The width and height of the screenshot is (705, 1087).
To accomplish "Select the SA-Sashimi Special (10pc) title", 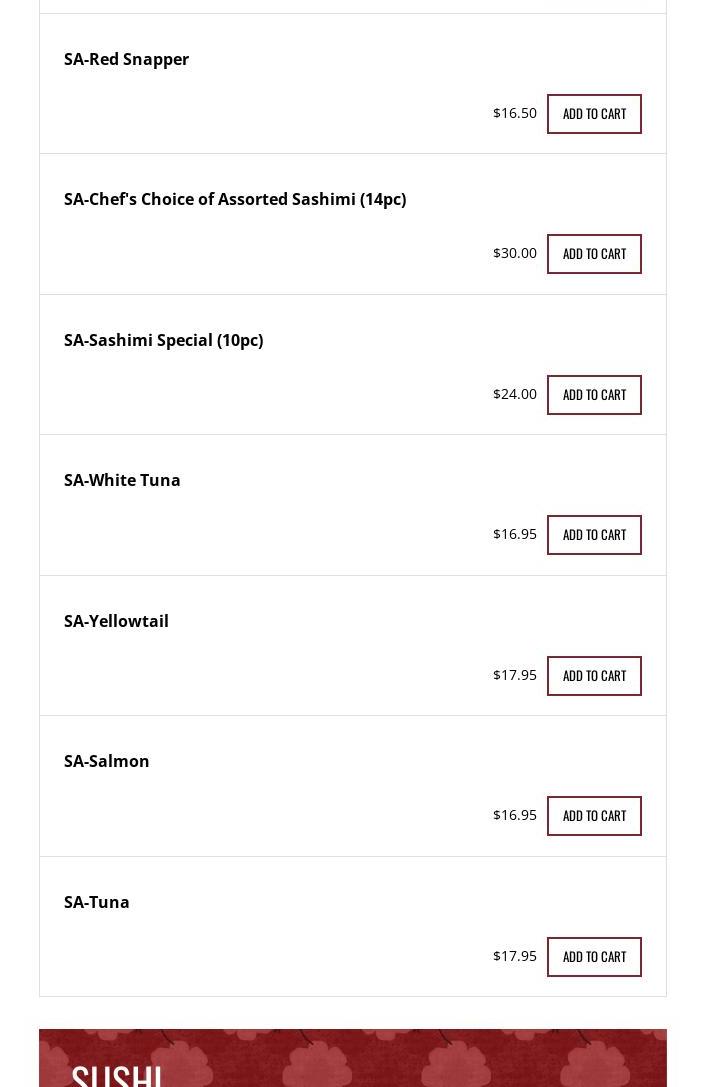I will (x=163, y=340).
